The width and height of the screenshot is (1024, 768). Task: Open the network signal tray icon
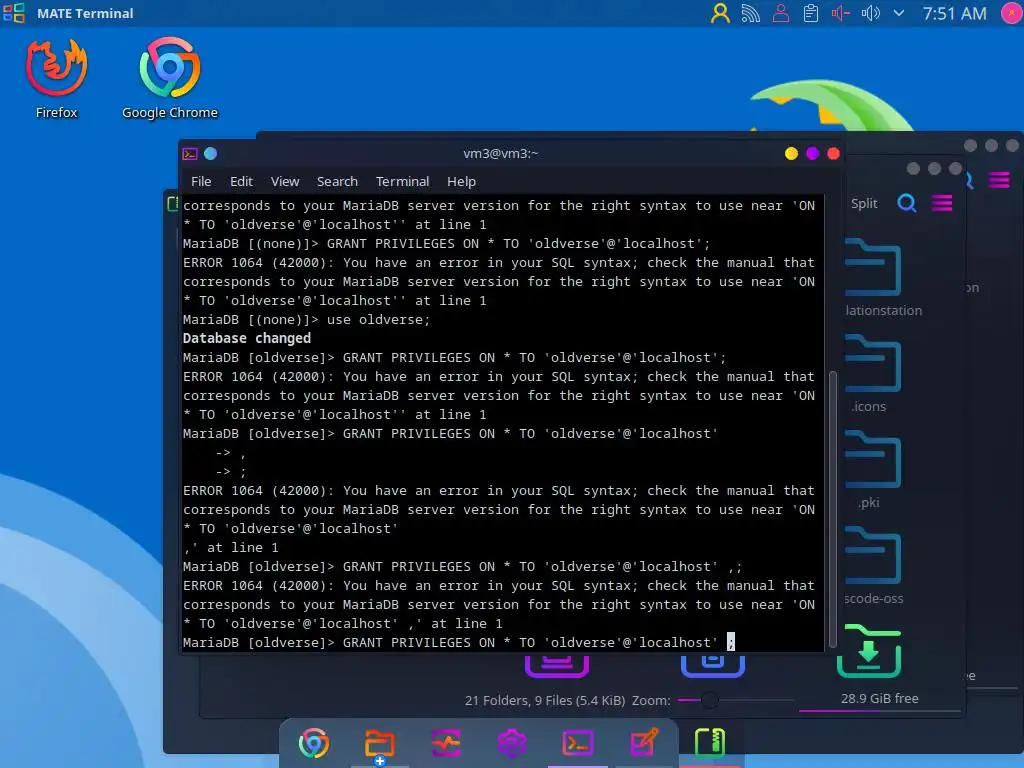pos(750,13)
